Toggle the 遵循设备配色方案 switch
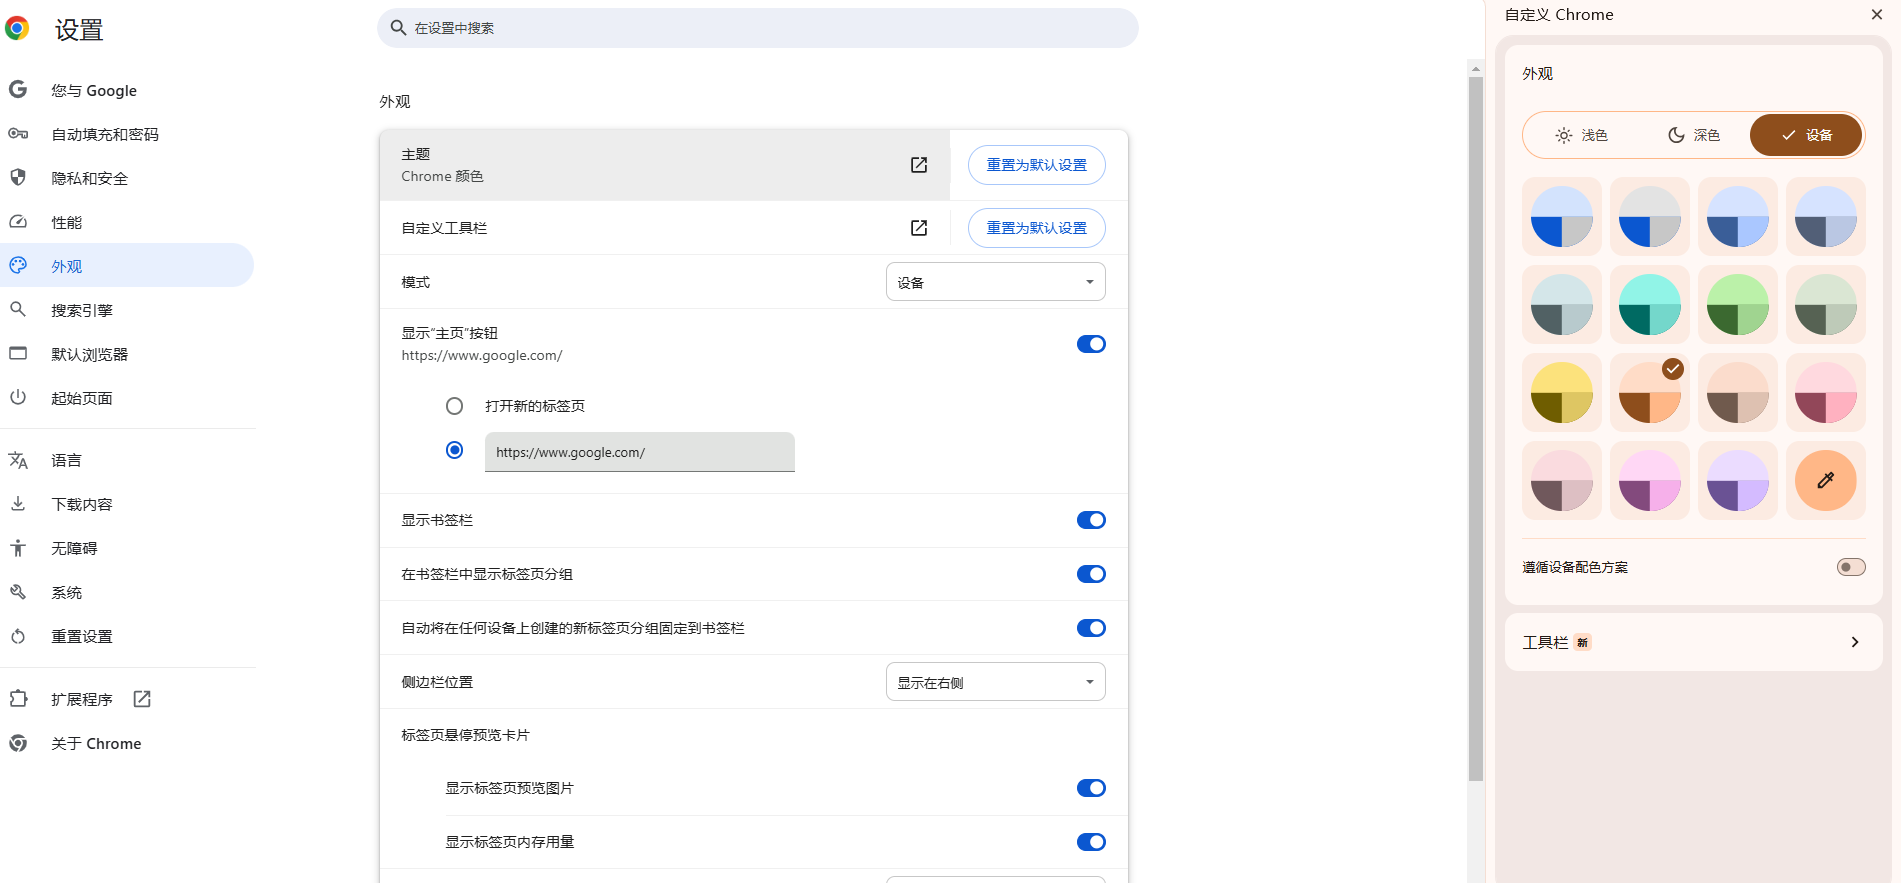1901x883 pixels. pos(1851,567)
